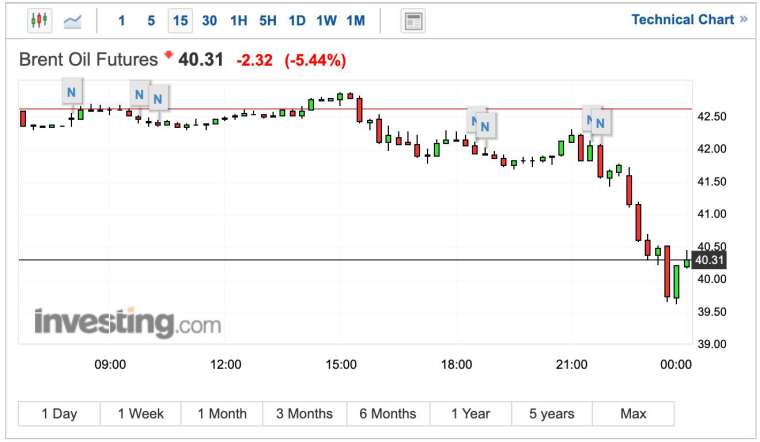Click the front N marker above 18:00

[x=485, y=126]
